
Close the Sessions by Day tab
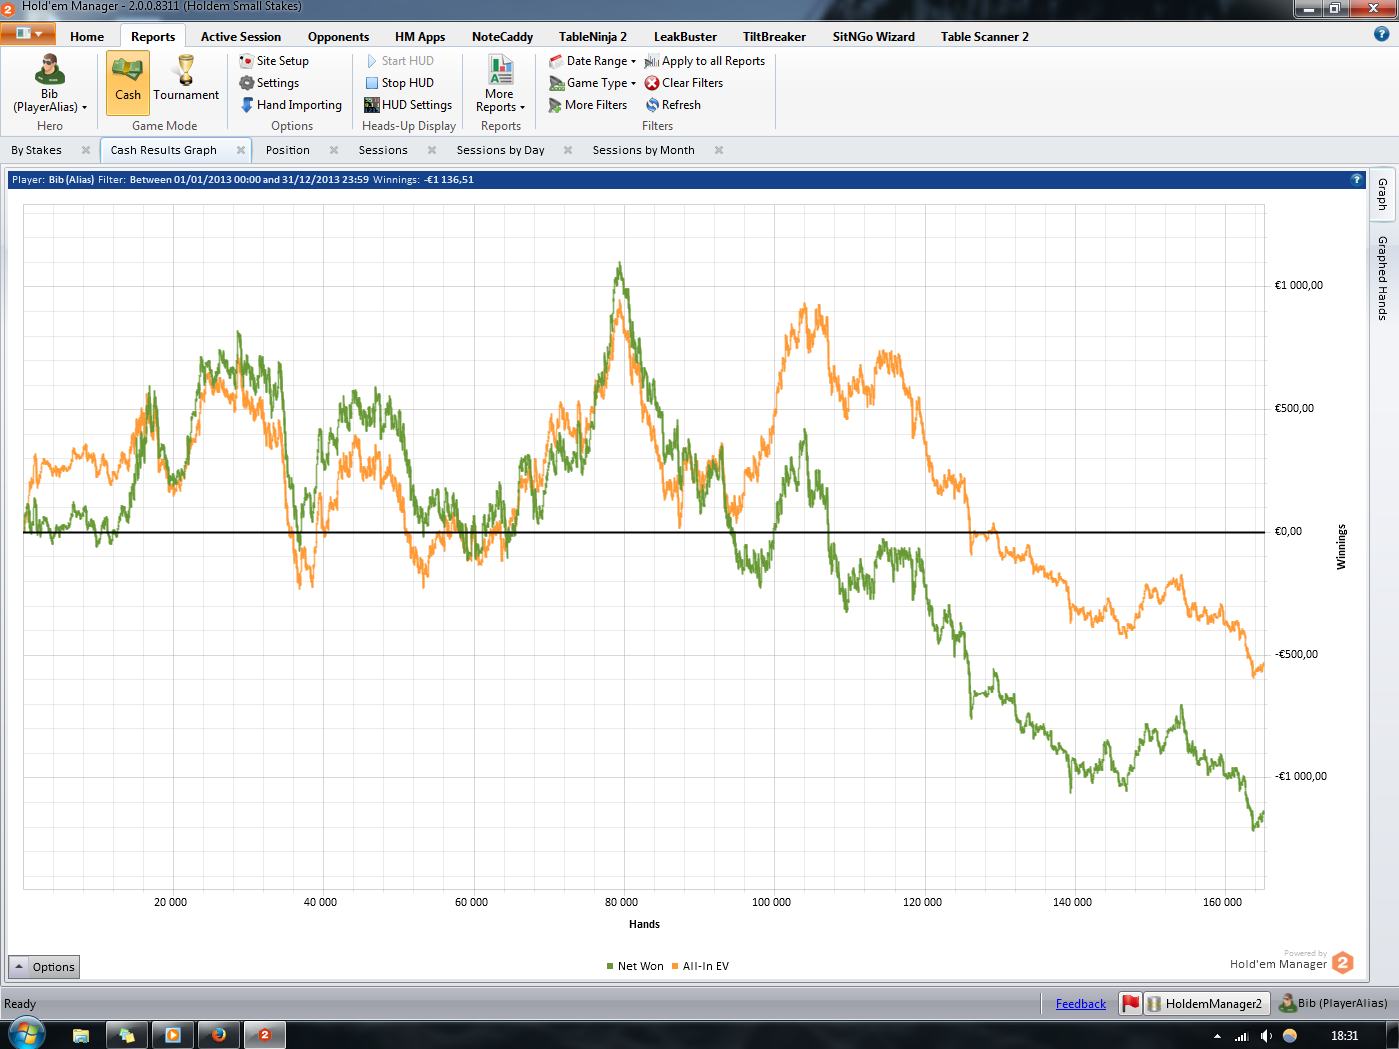point(568,150)
